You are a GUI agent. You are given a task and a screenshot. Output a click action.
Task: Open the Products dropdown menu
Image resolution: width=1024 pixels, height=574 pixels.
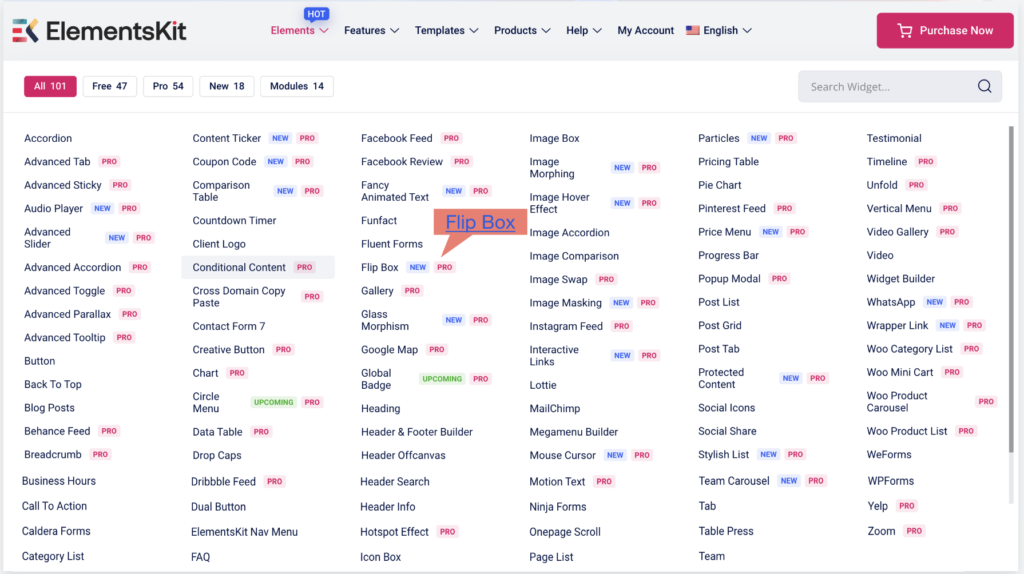522,30
